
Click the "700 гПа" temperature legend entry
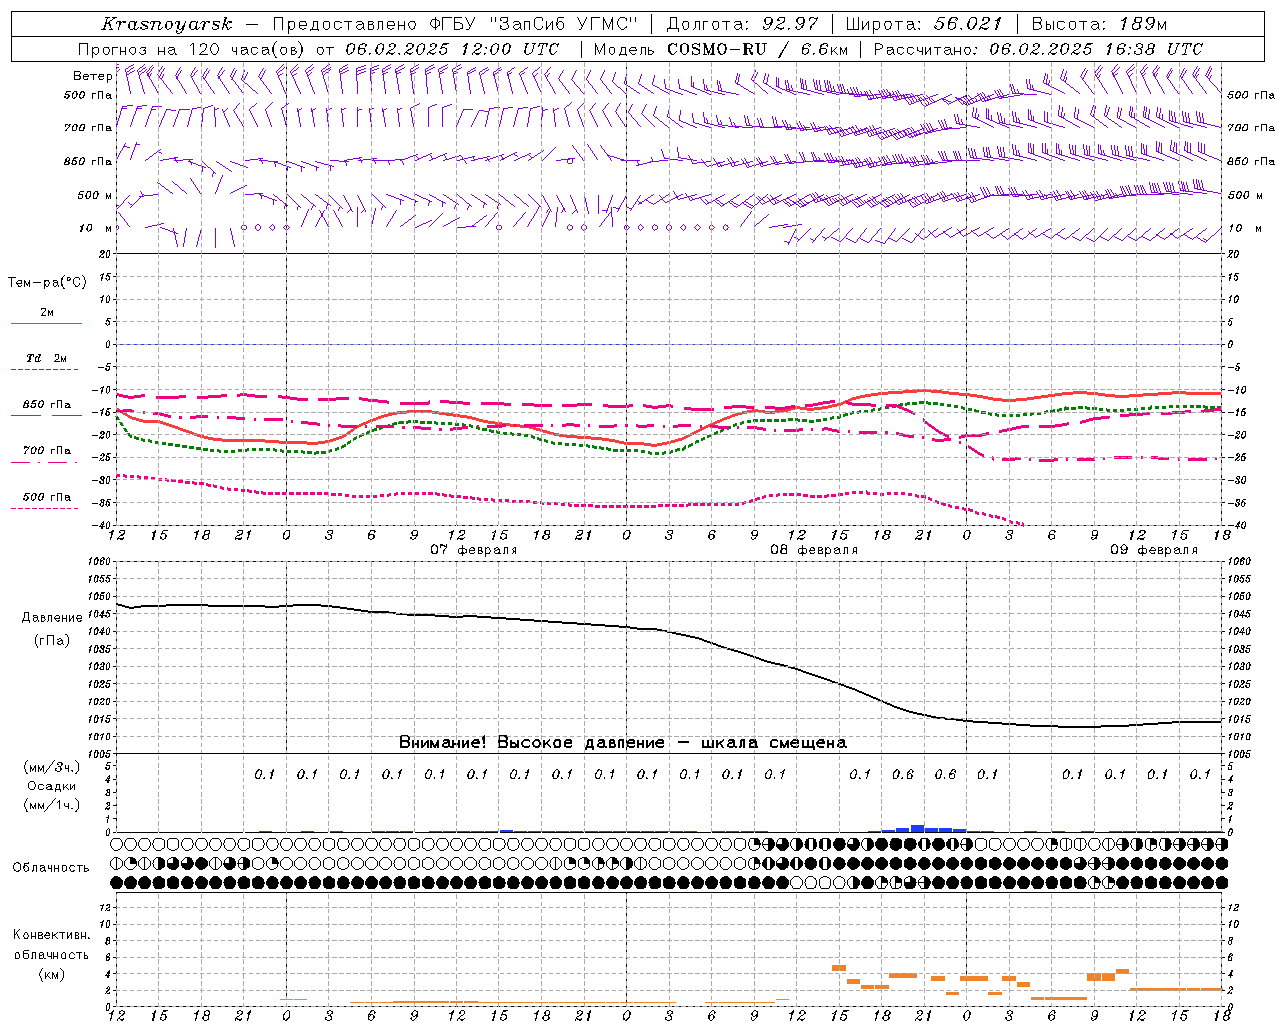click(47, 451)
